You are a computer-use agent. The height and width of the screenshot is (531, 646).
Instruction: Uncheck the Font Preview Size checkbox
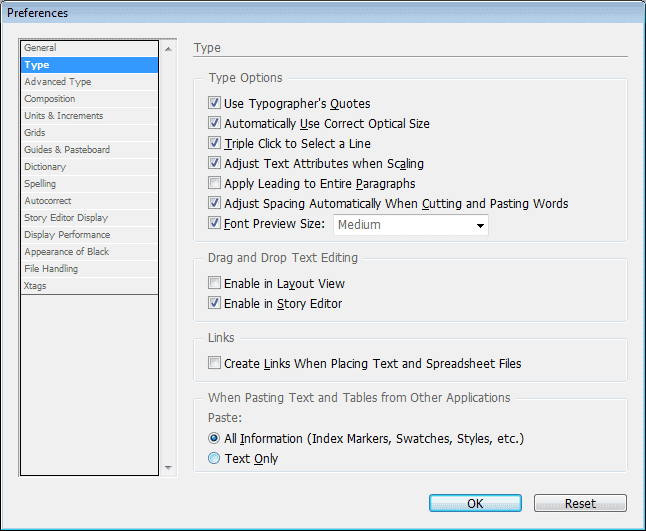[x=214, y=223]
